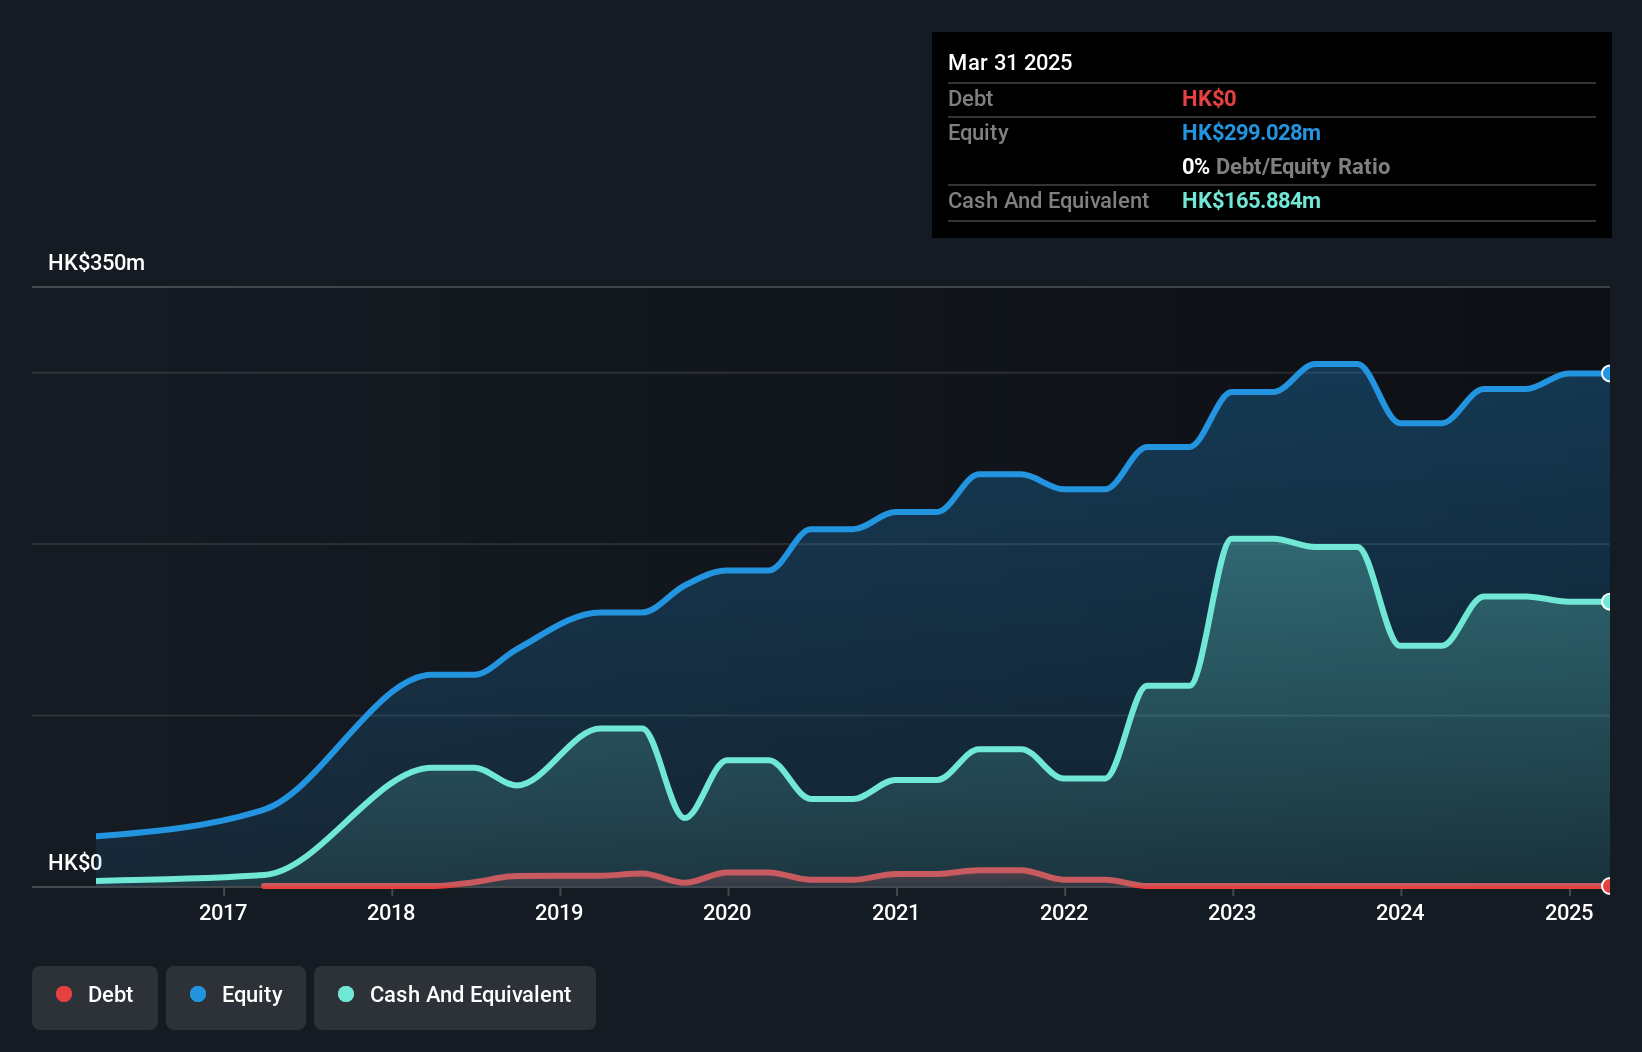The height and width of the screenshot is (1052, 1642).
Task: Click the HK$0 y-axis label
Action: [x=75, y=862]
